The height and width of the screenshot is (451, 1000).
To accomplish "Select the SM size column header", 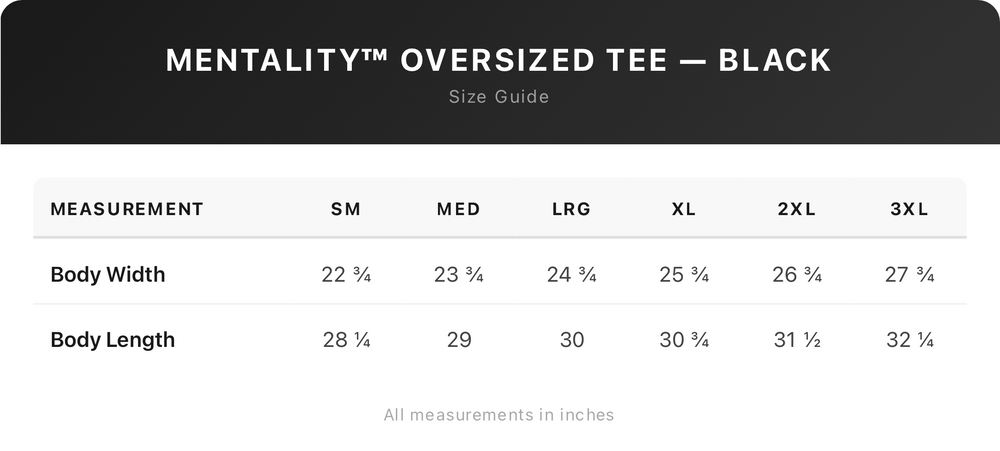I will click(x=346, y=209).
